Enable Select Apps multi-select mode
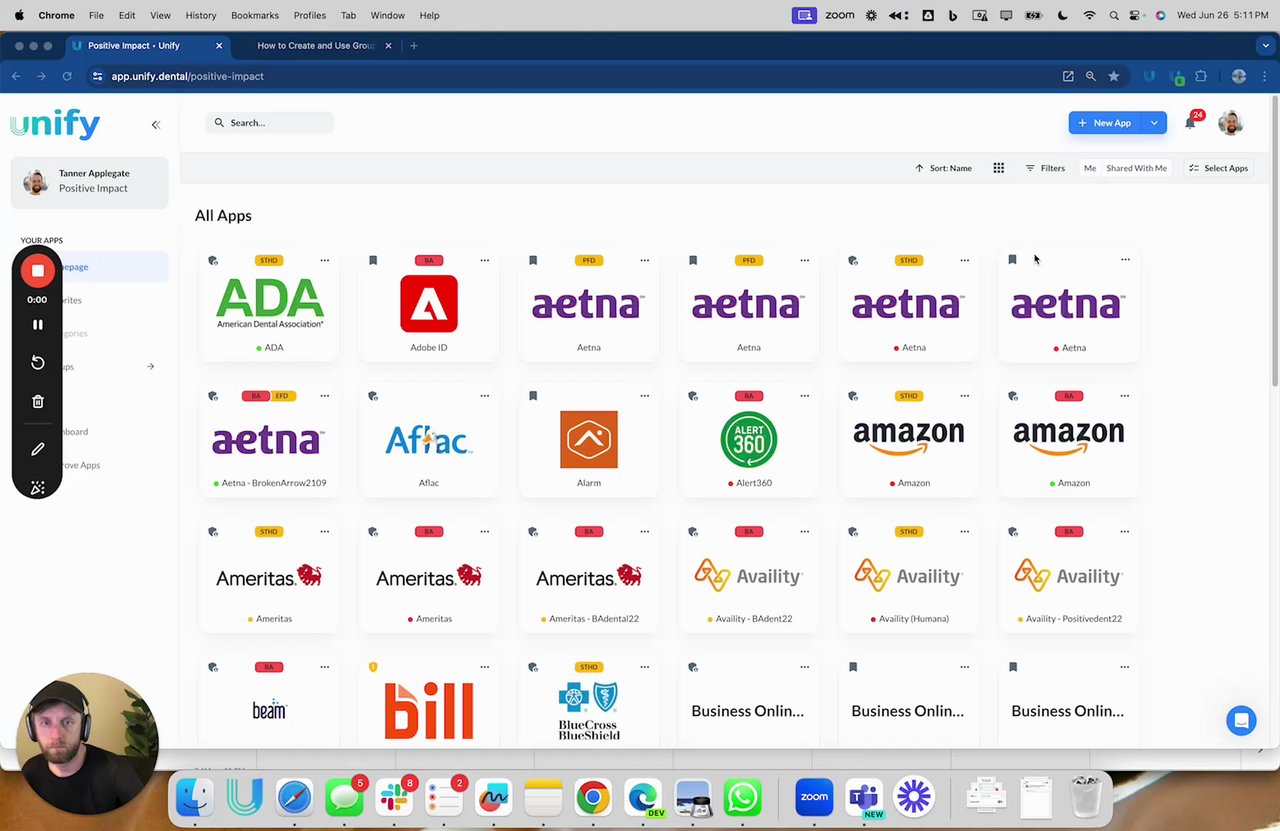The image size is (1280, 831). (x=1218, y=168)
